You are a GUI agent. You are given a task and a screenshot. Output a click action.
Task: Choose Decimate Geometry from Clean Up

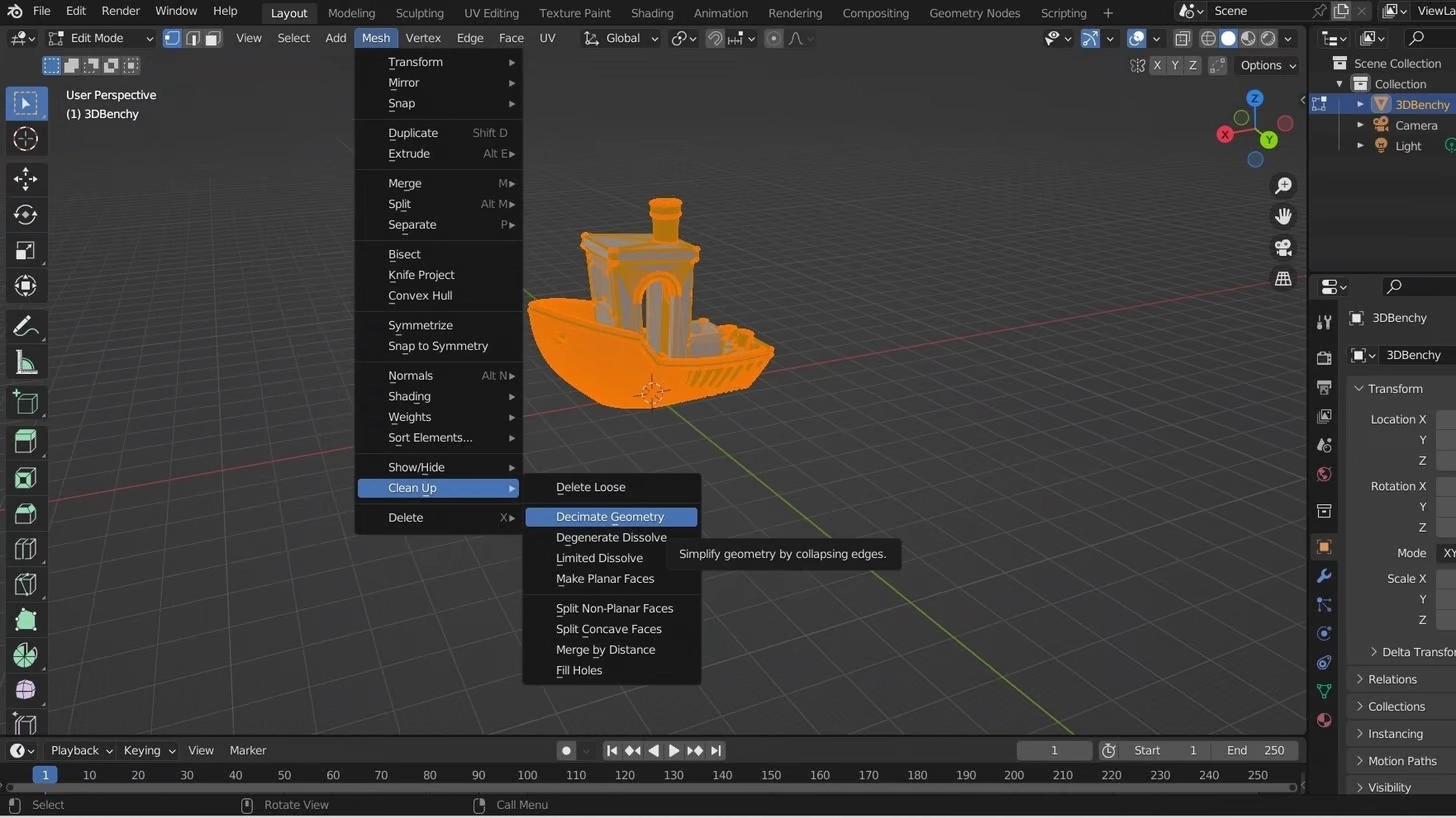click(x=611, y=517)
